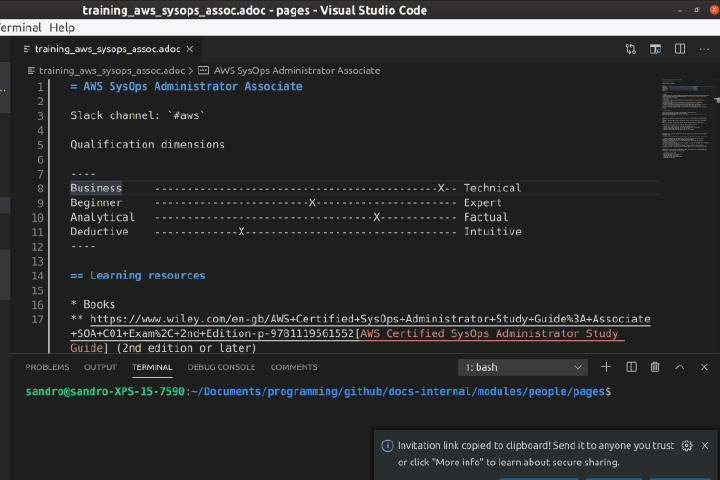The width and height of the screenshot is (720, 480).
Task: Switch to the Output panel tab
Action: click(x=100, y=367)
